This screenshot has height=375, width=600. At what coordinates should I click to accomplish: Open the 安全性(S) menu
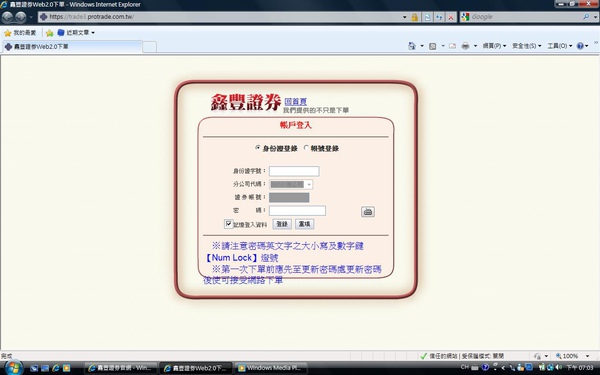pyautogui.click(x=527, y=46)
